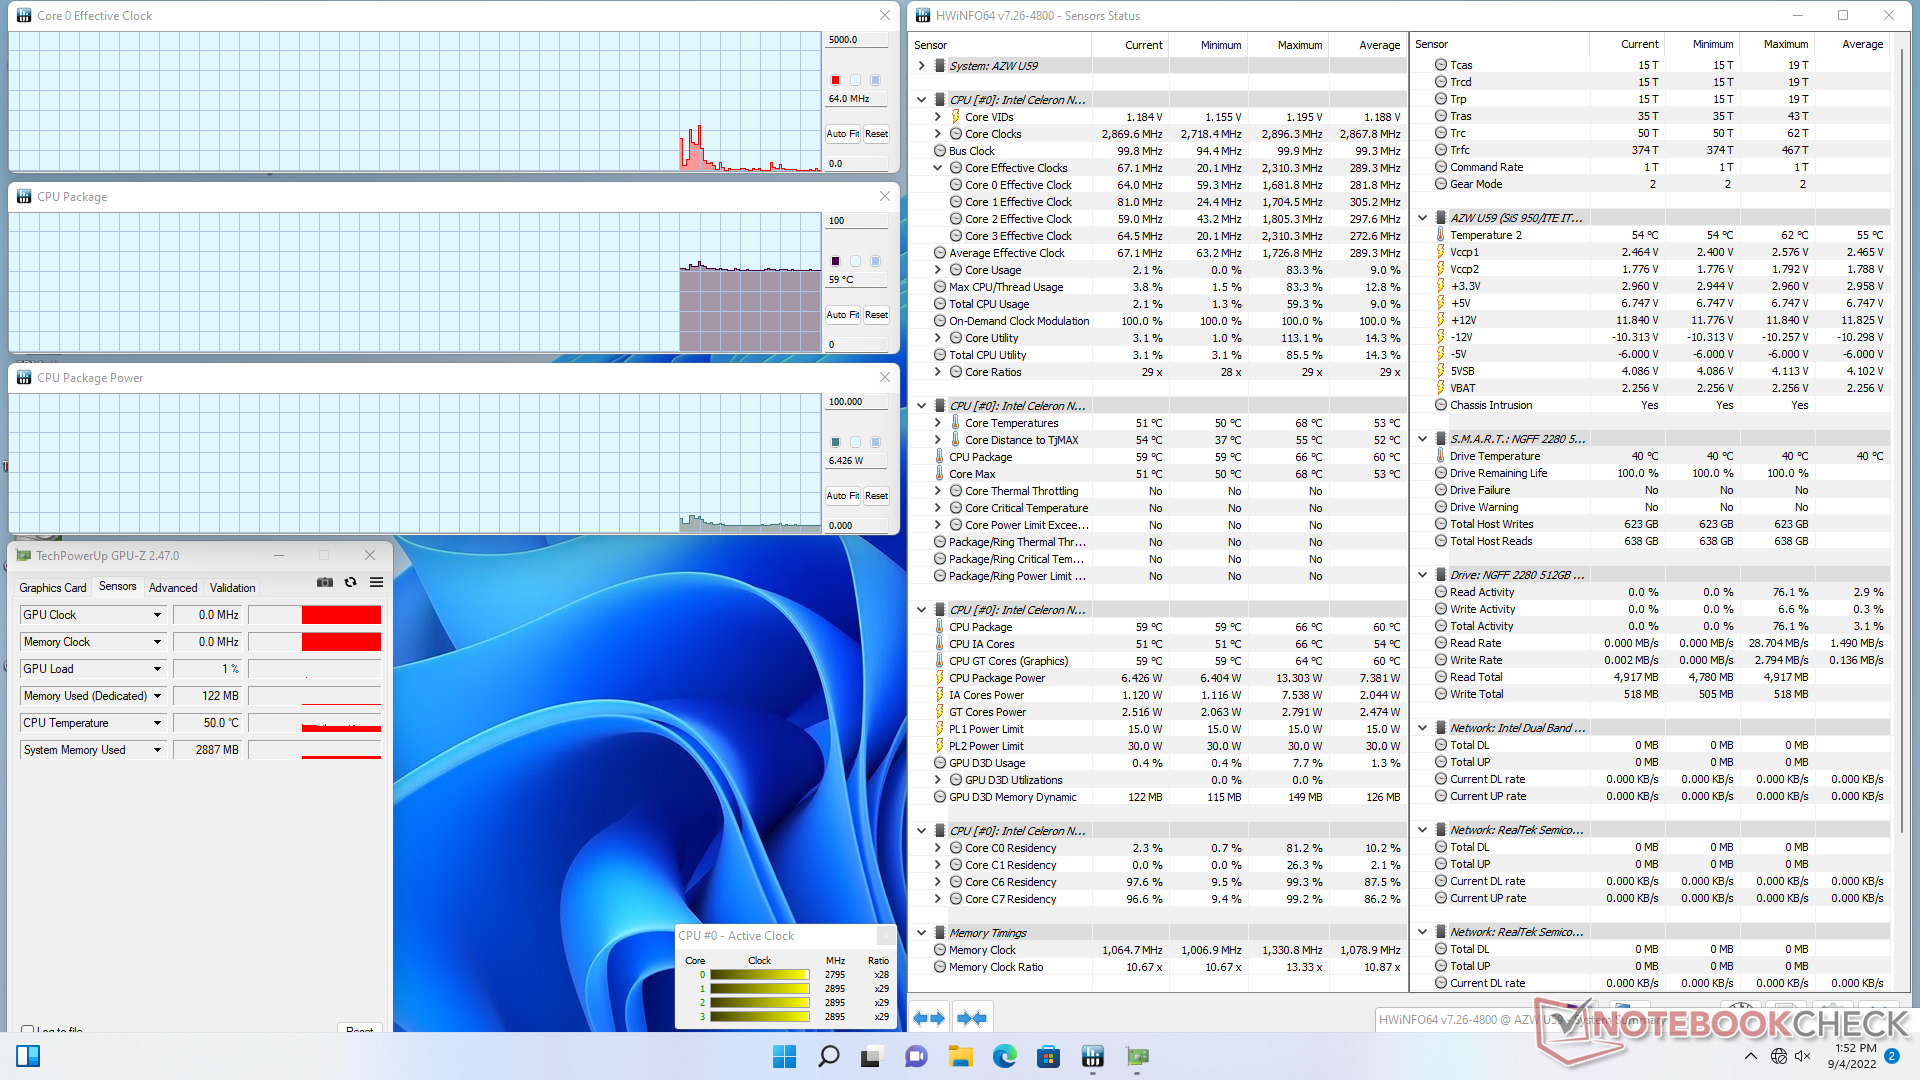Toggle the middle checkbox in CPU Package graph
Viewport: 1920px width, 1080px height.
pos(856,261)
